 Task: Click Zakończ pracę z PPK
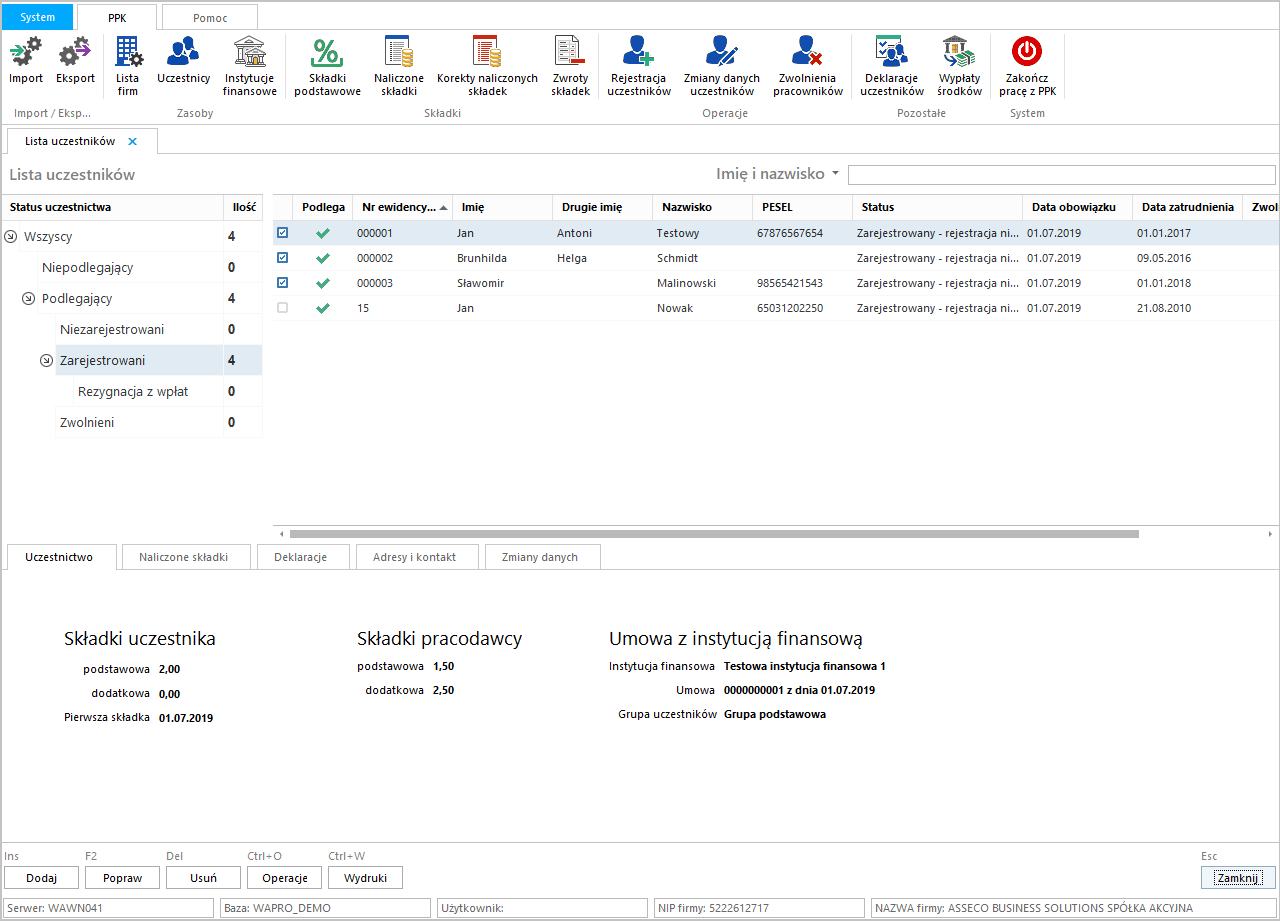[x=1027, y=66]
